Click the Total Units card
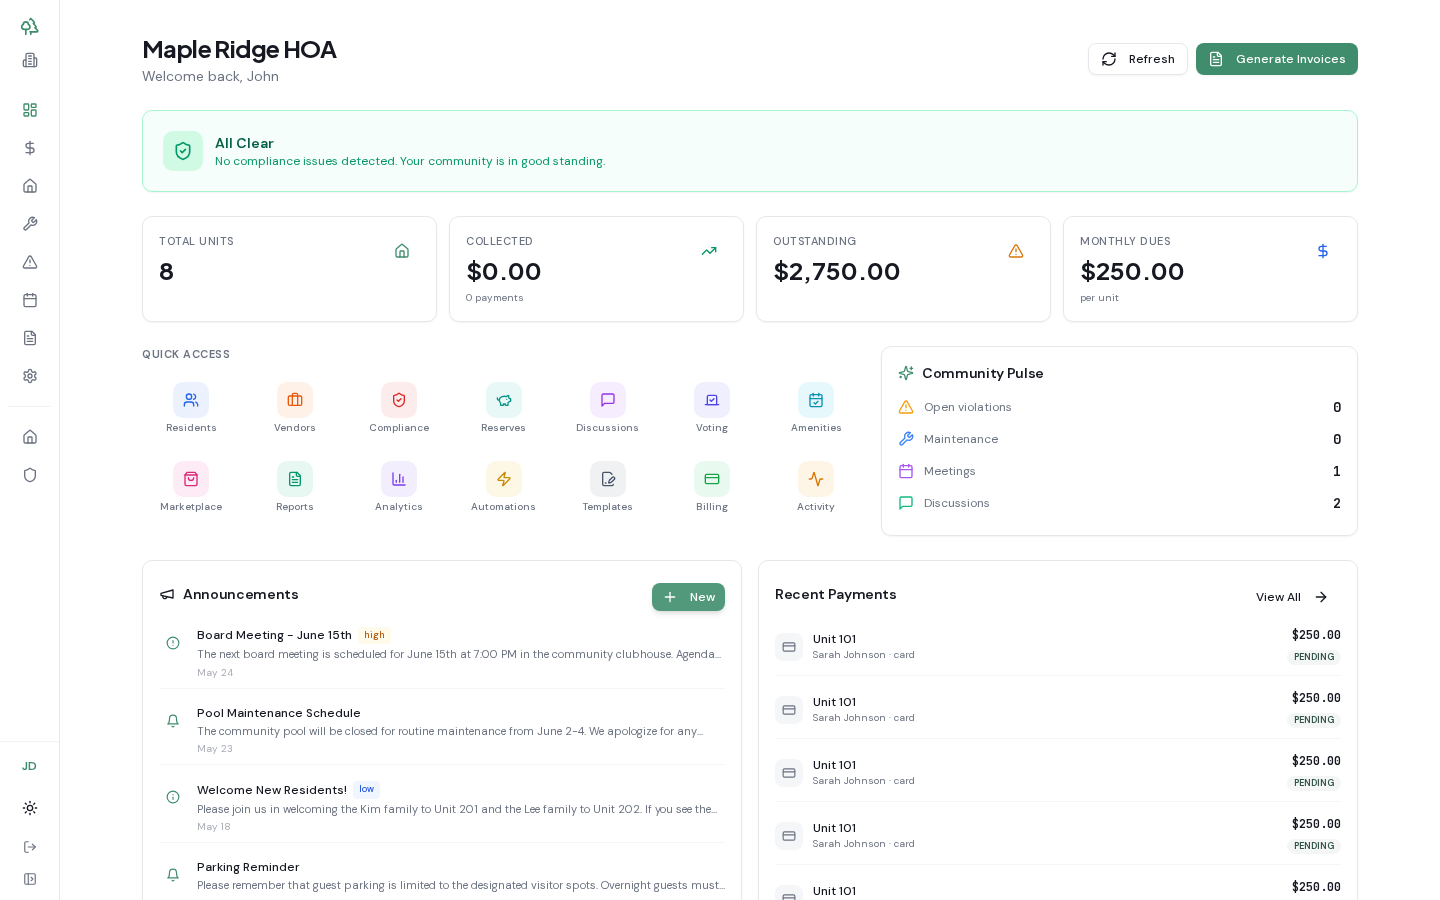 pyautogui.click(x=289, y=269)
